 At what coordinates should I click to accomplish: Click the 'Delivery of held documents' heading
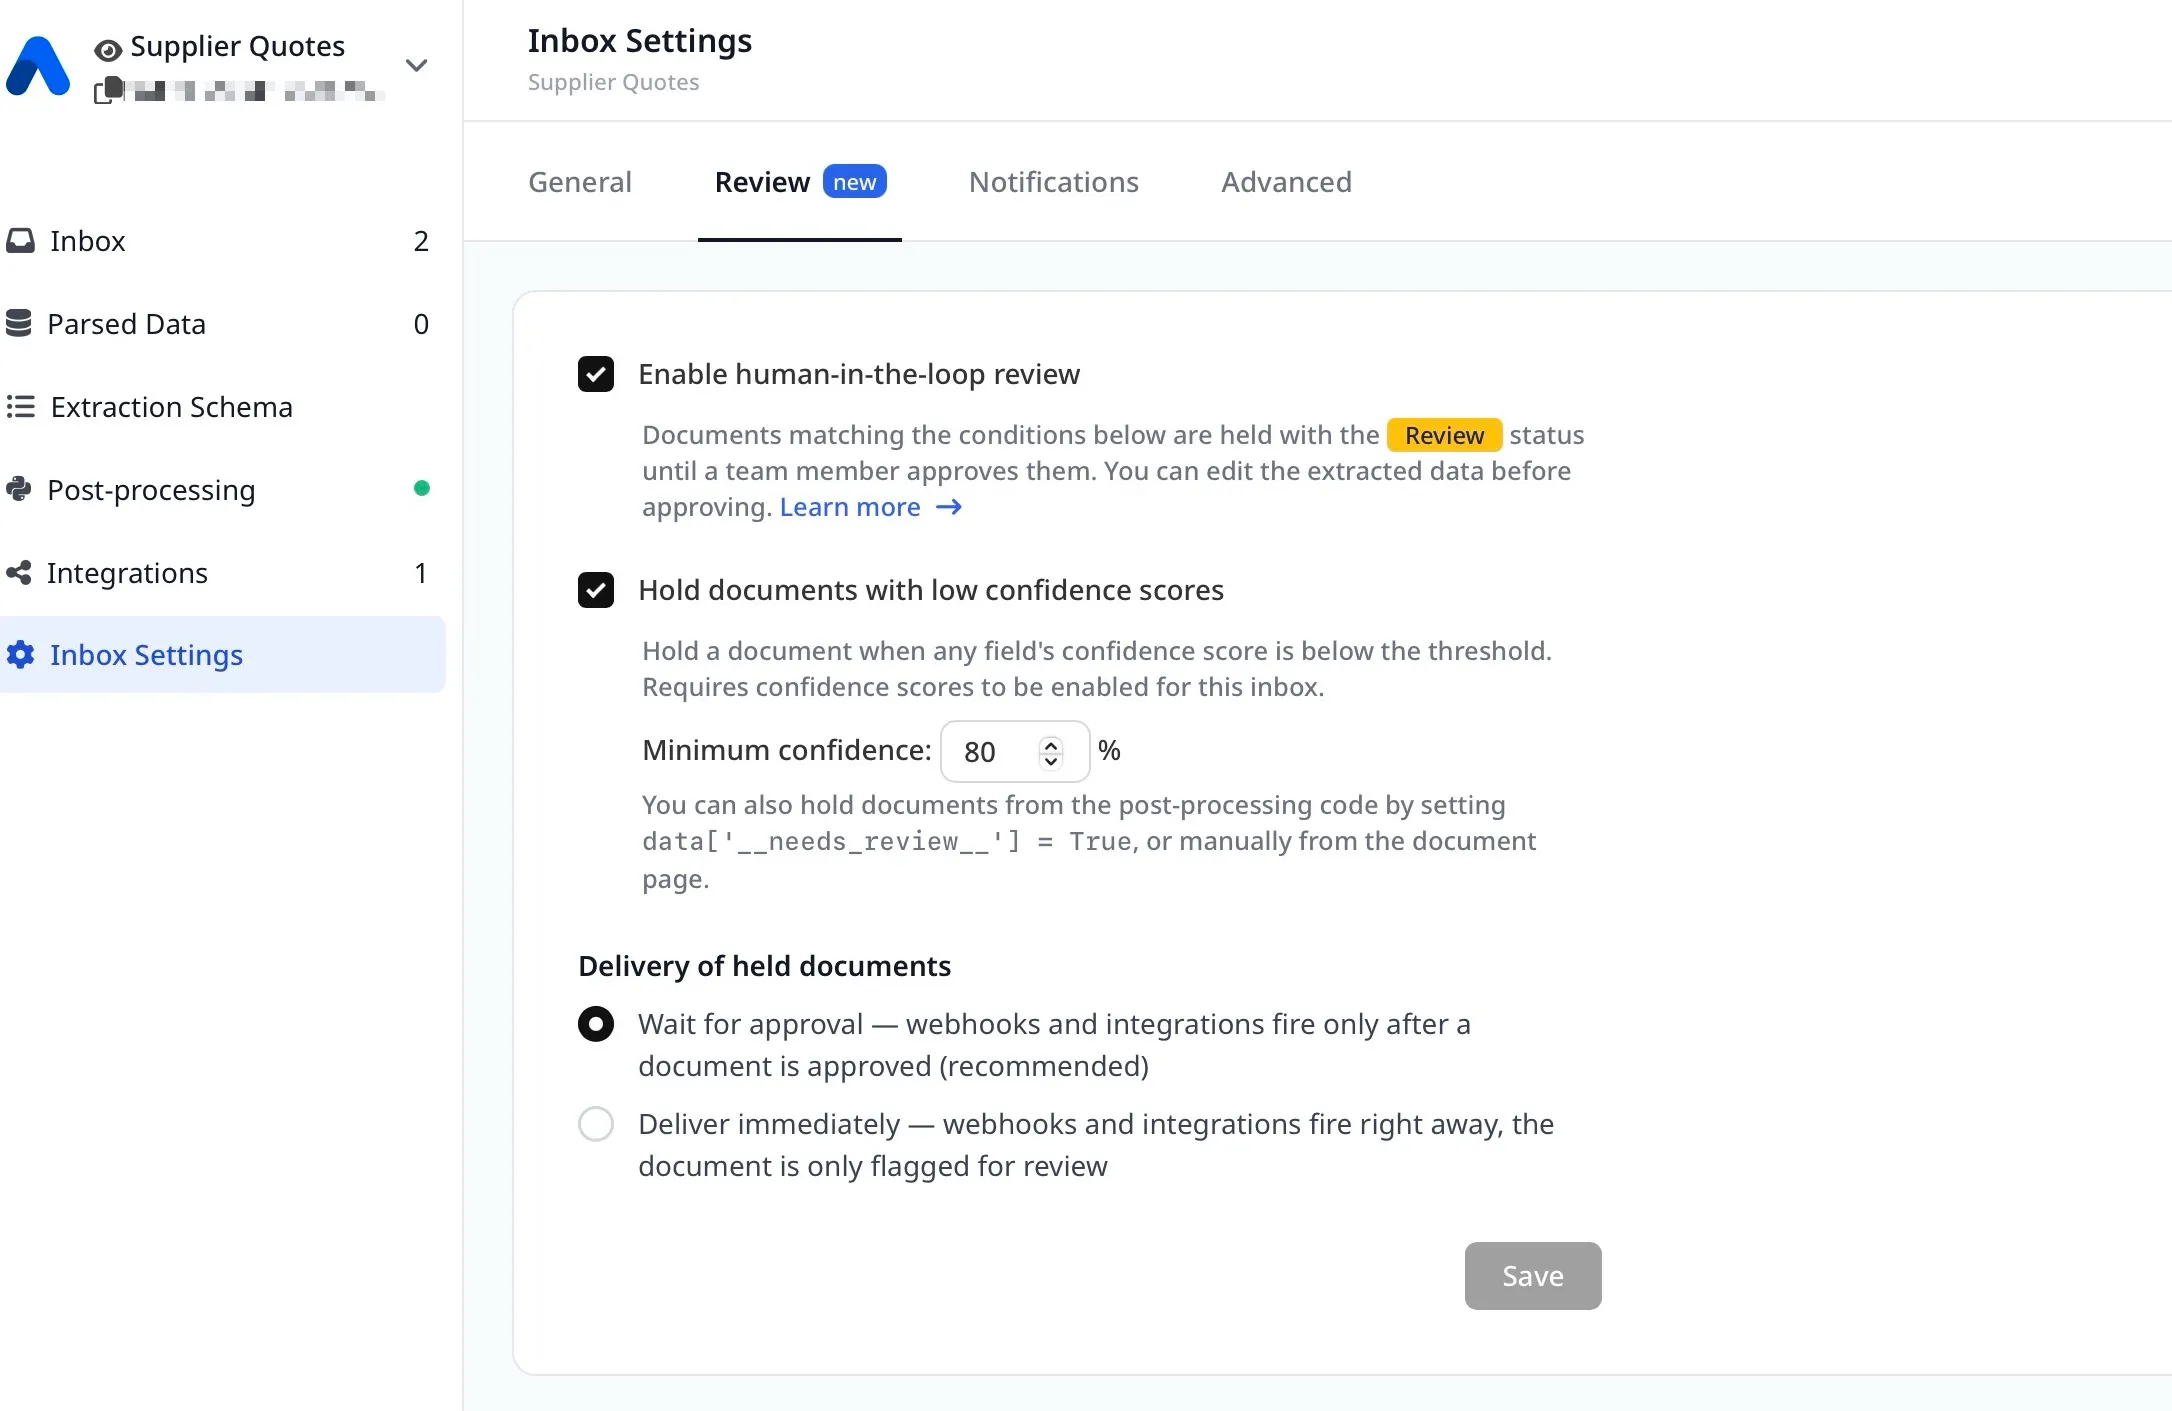765,967
